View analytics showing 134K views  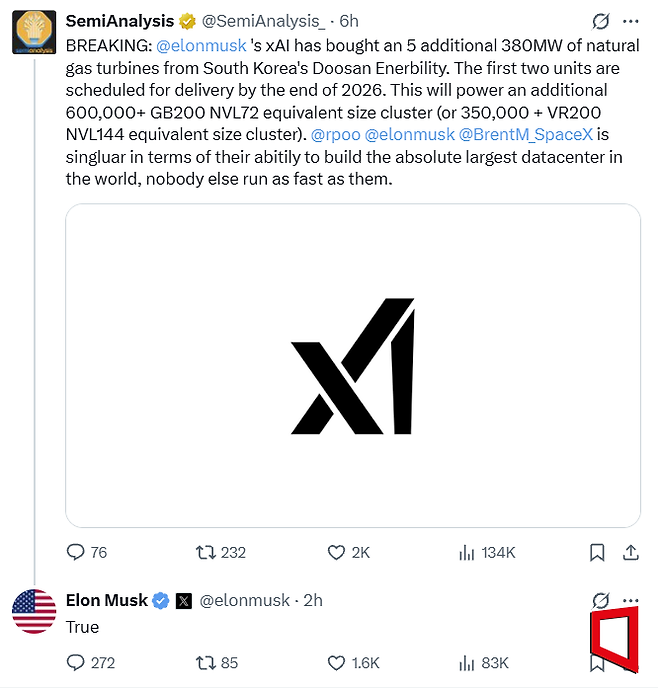467,552
